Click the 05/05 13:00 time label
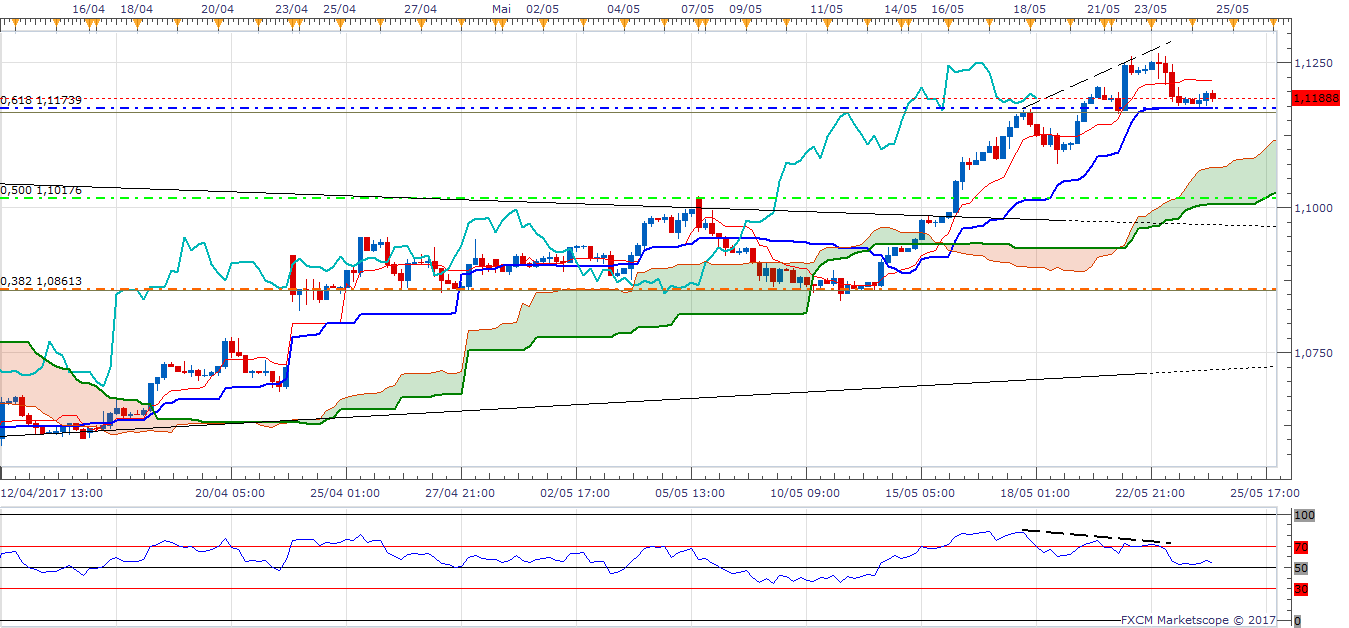Image resolution: width=1349 pixels, height=628 pixels. 688,493
